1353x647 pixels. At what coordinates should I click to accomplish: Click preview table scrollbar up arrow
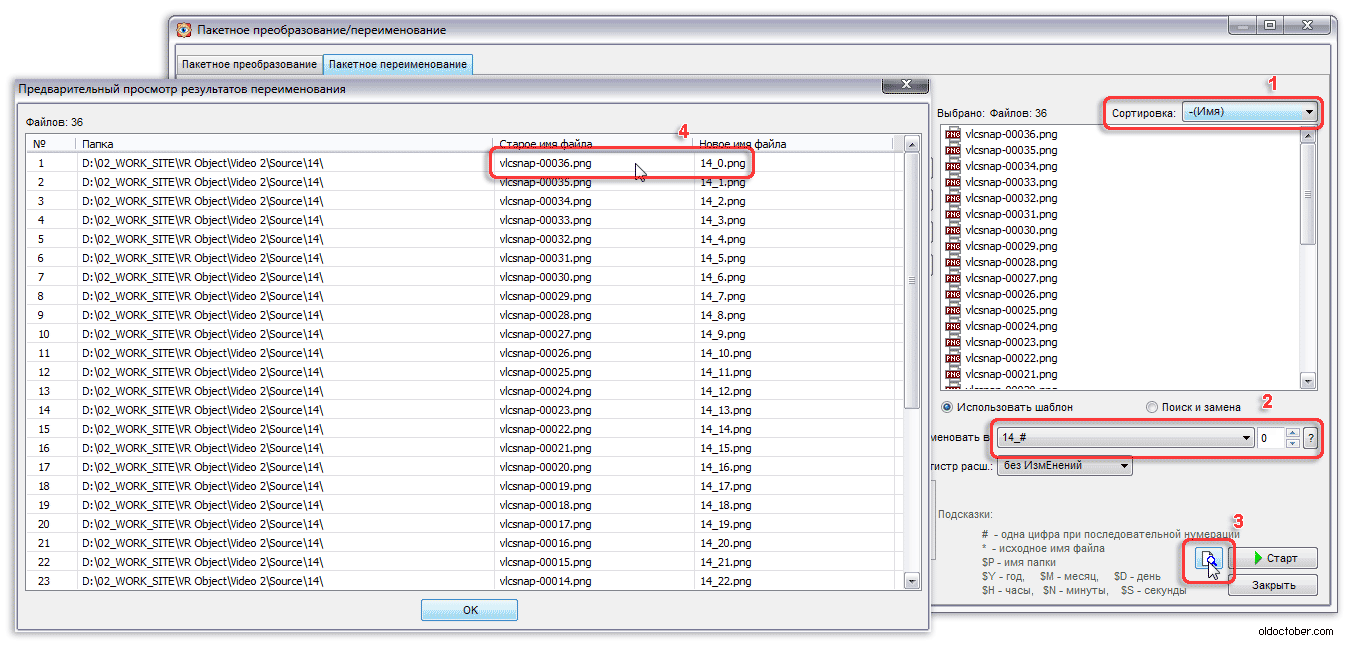912,145
